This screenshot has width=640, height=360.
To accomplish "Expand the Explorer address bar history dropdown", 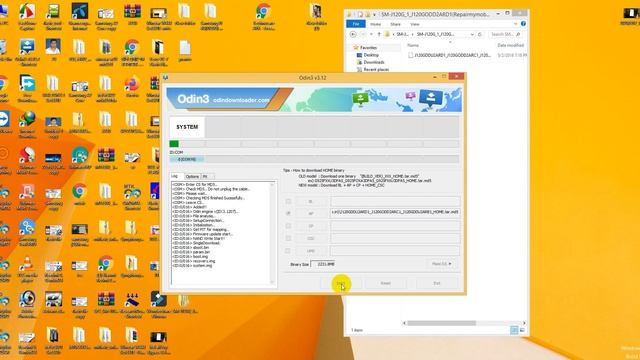I will [x=472, y=34].
